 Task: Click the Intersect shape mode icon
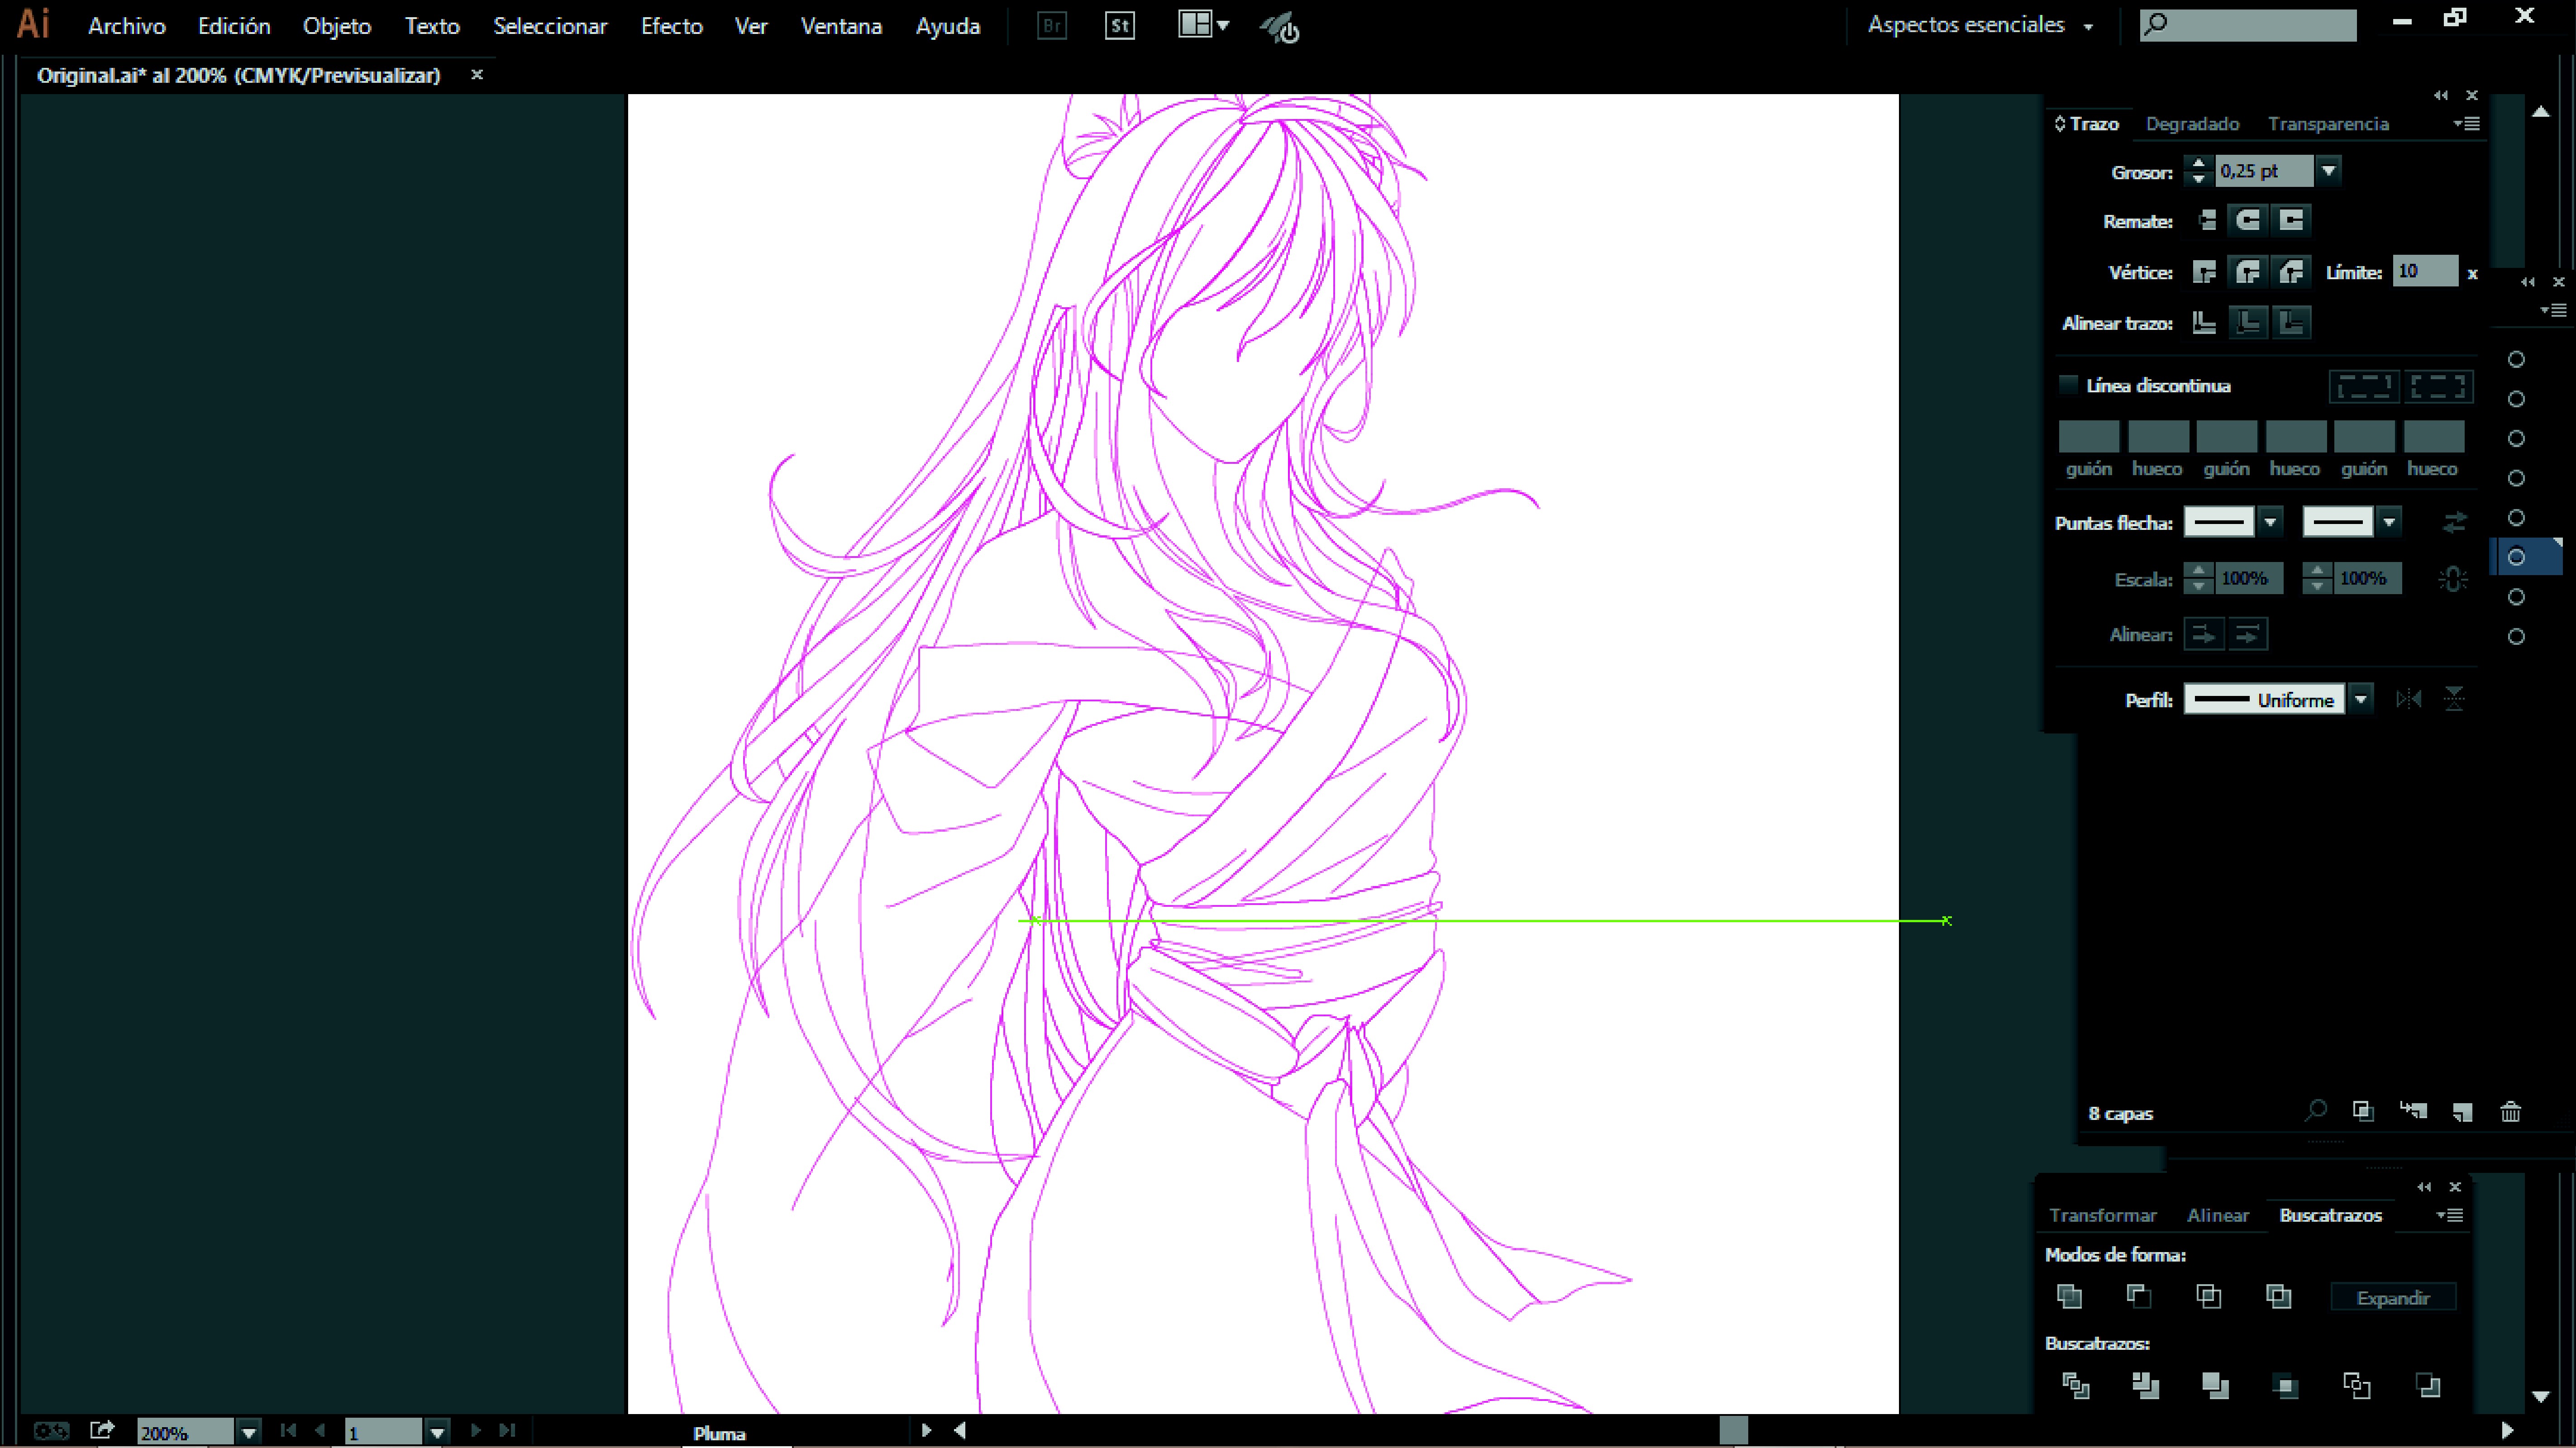2208,1296
